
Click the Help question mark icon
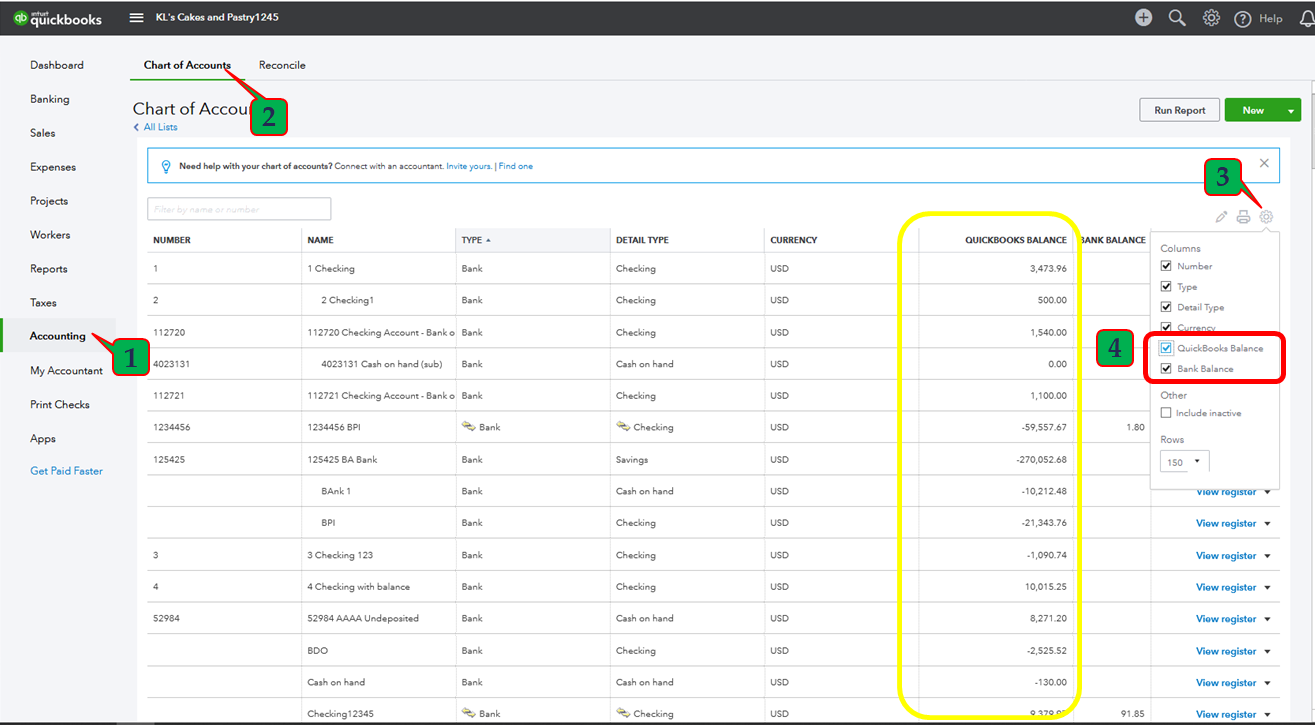pos(1243,19)
